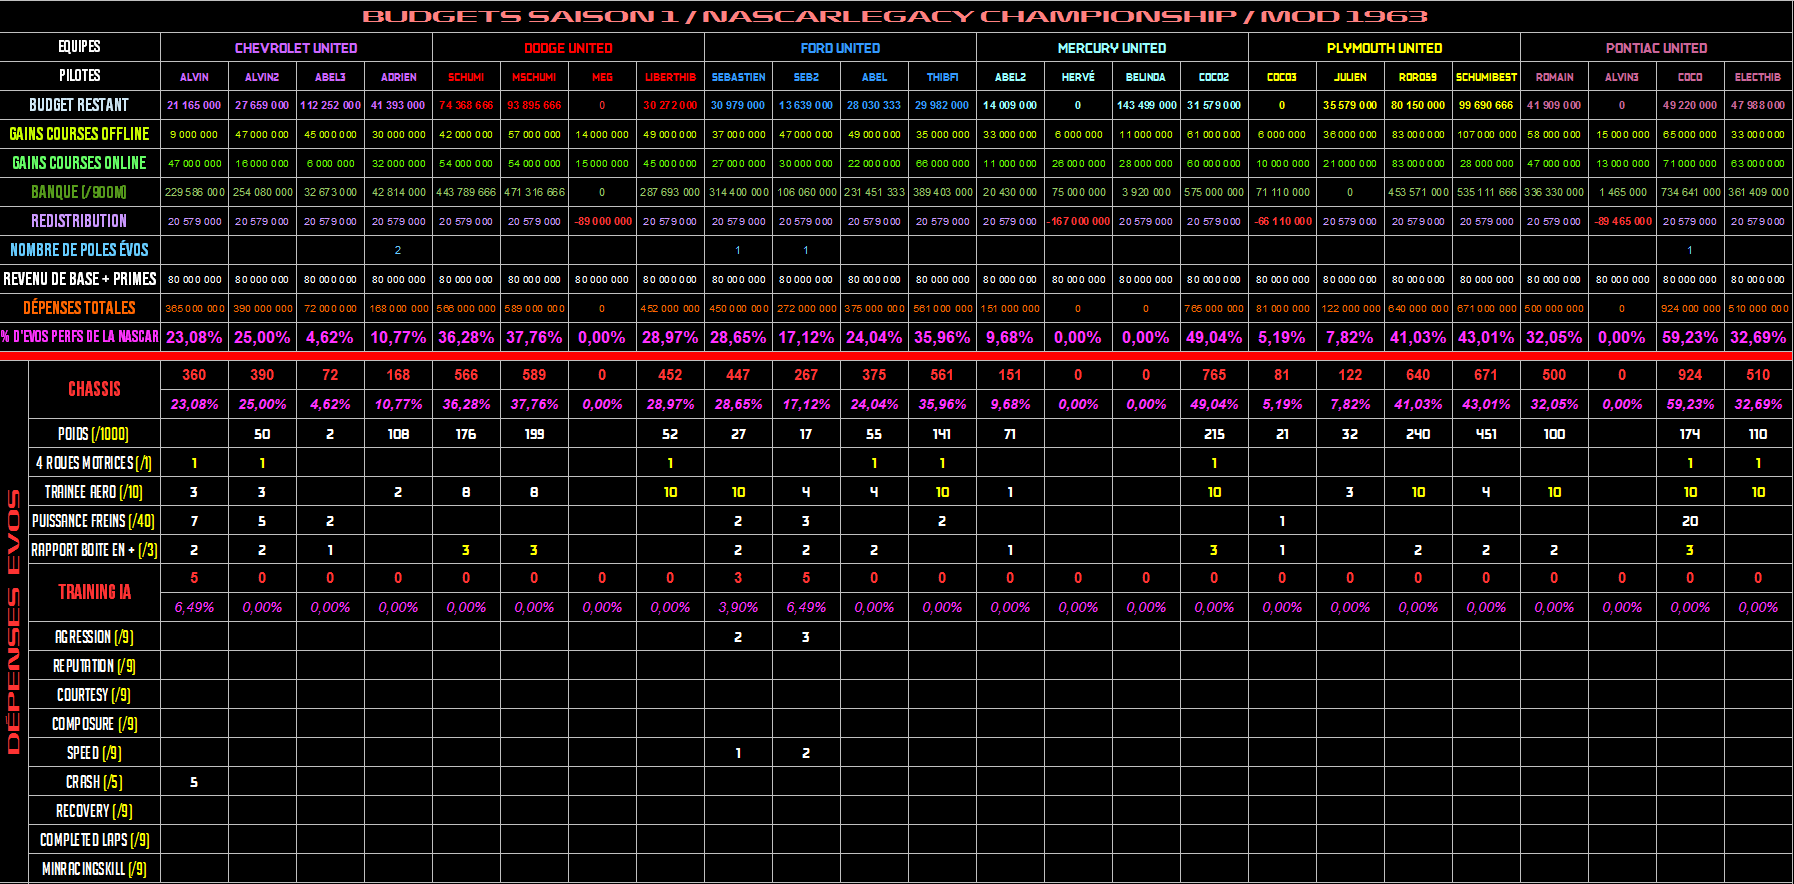Select the TRAINING IA section label
Image resolution: width=1794 pixels, height=884 pixels.
[x=94, y=592]
